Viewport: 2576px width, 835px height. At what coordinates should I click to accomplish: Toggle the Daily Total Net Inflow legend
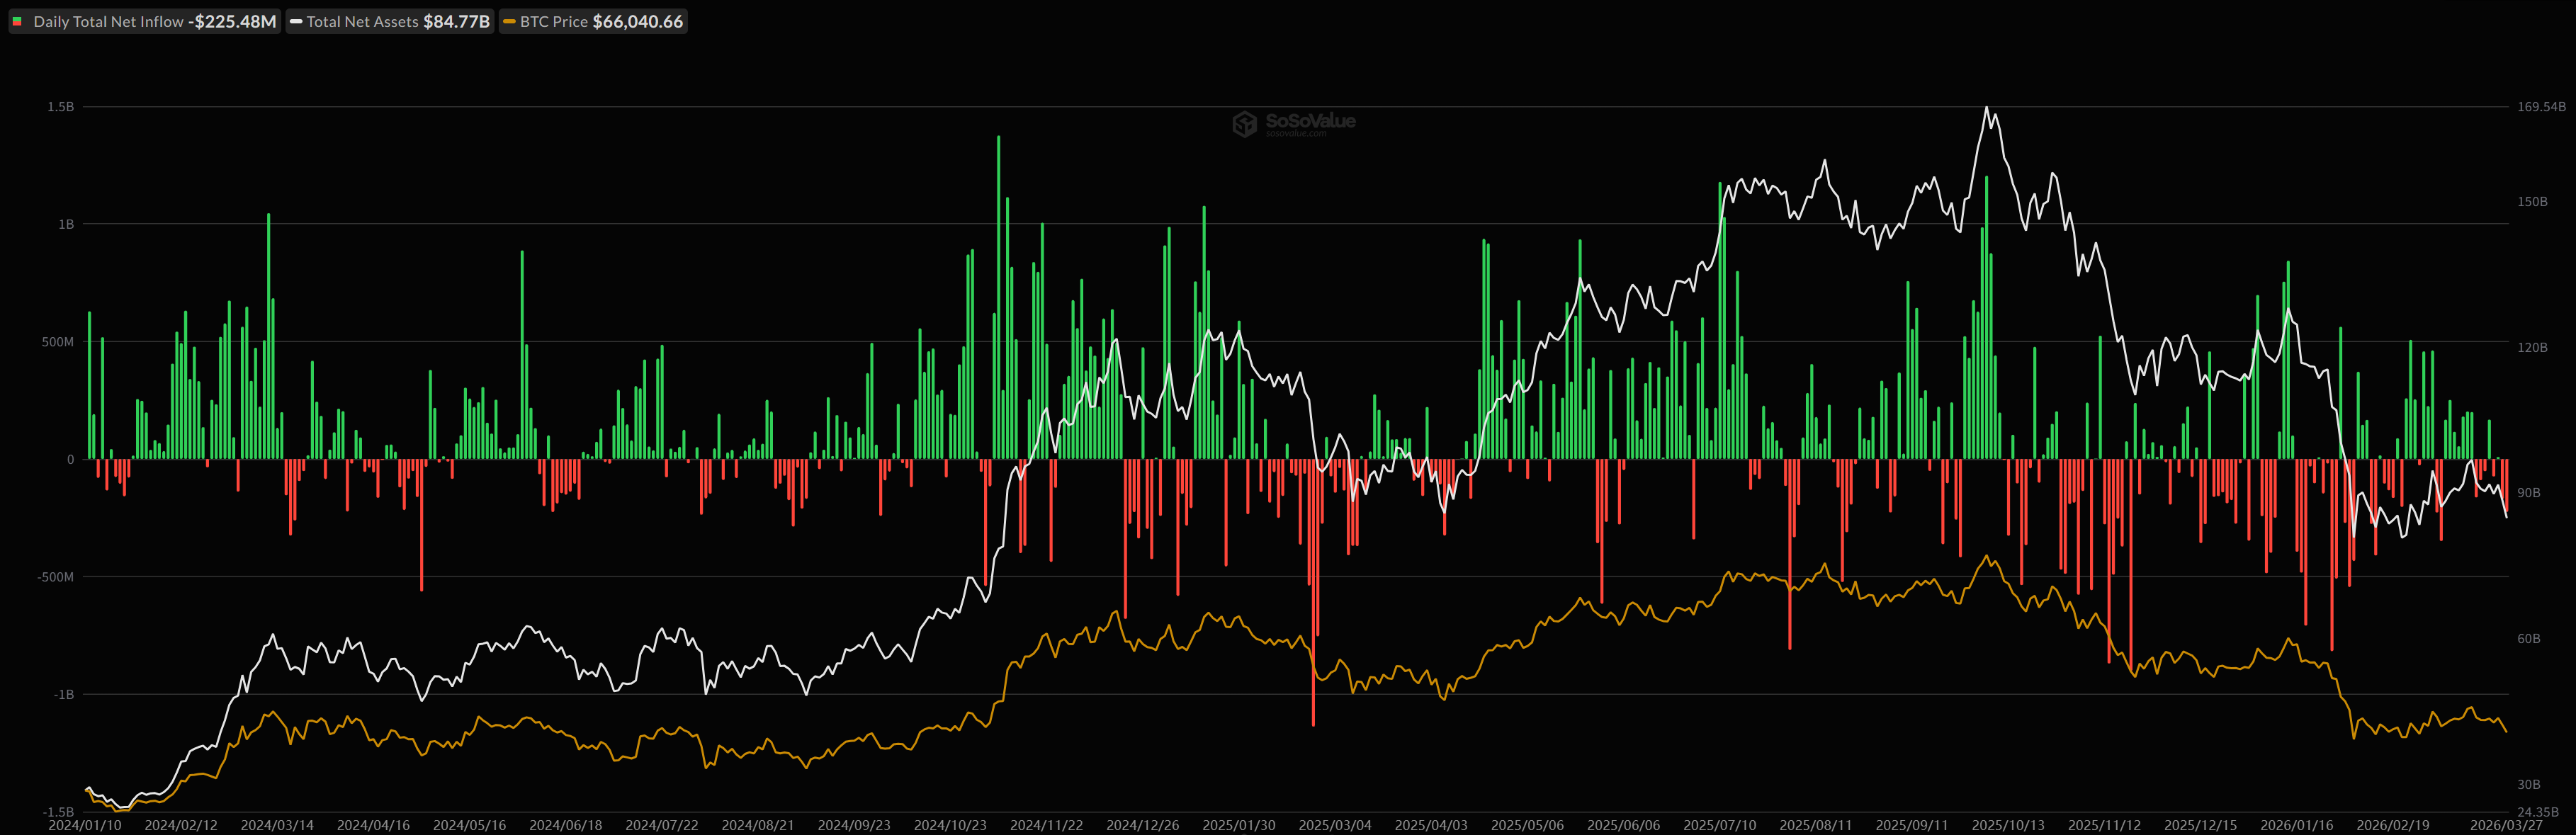tap(108, 21)
